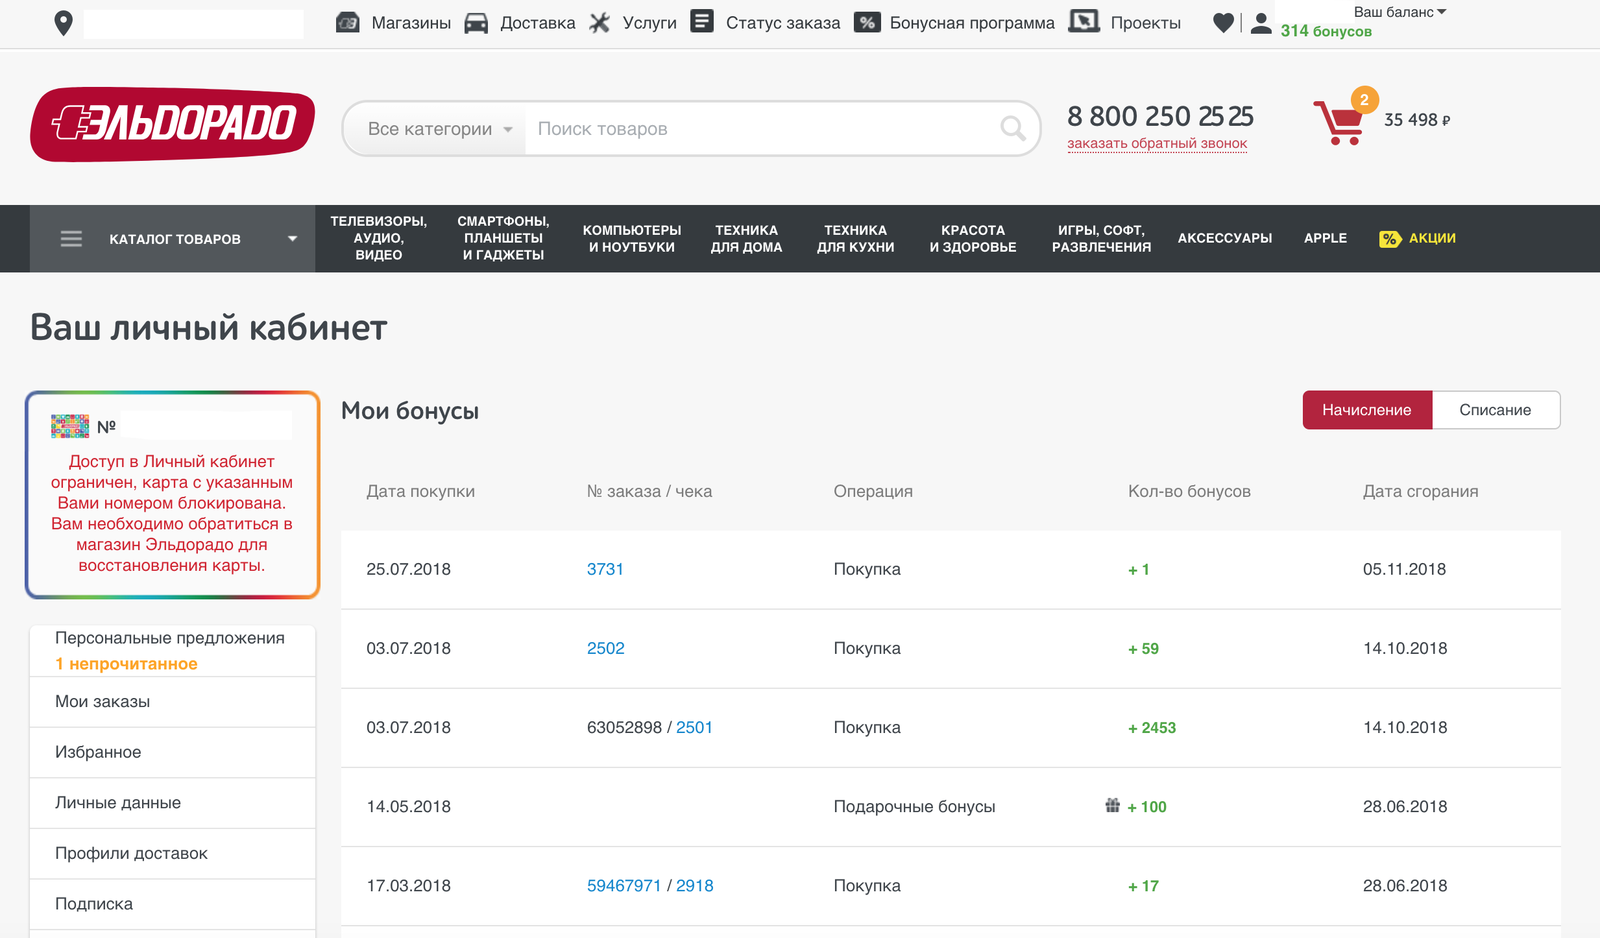Click the bonus card image icon
1600x938 pixels.
tap(70, 427)
